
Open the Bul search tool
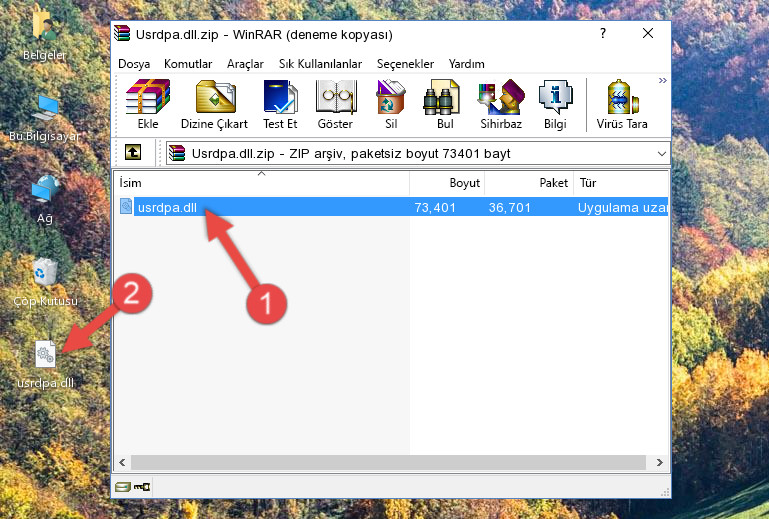pyautogui.click(x=444, y=104)
